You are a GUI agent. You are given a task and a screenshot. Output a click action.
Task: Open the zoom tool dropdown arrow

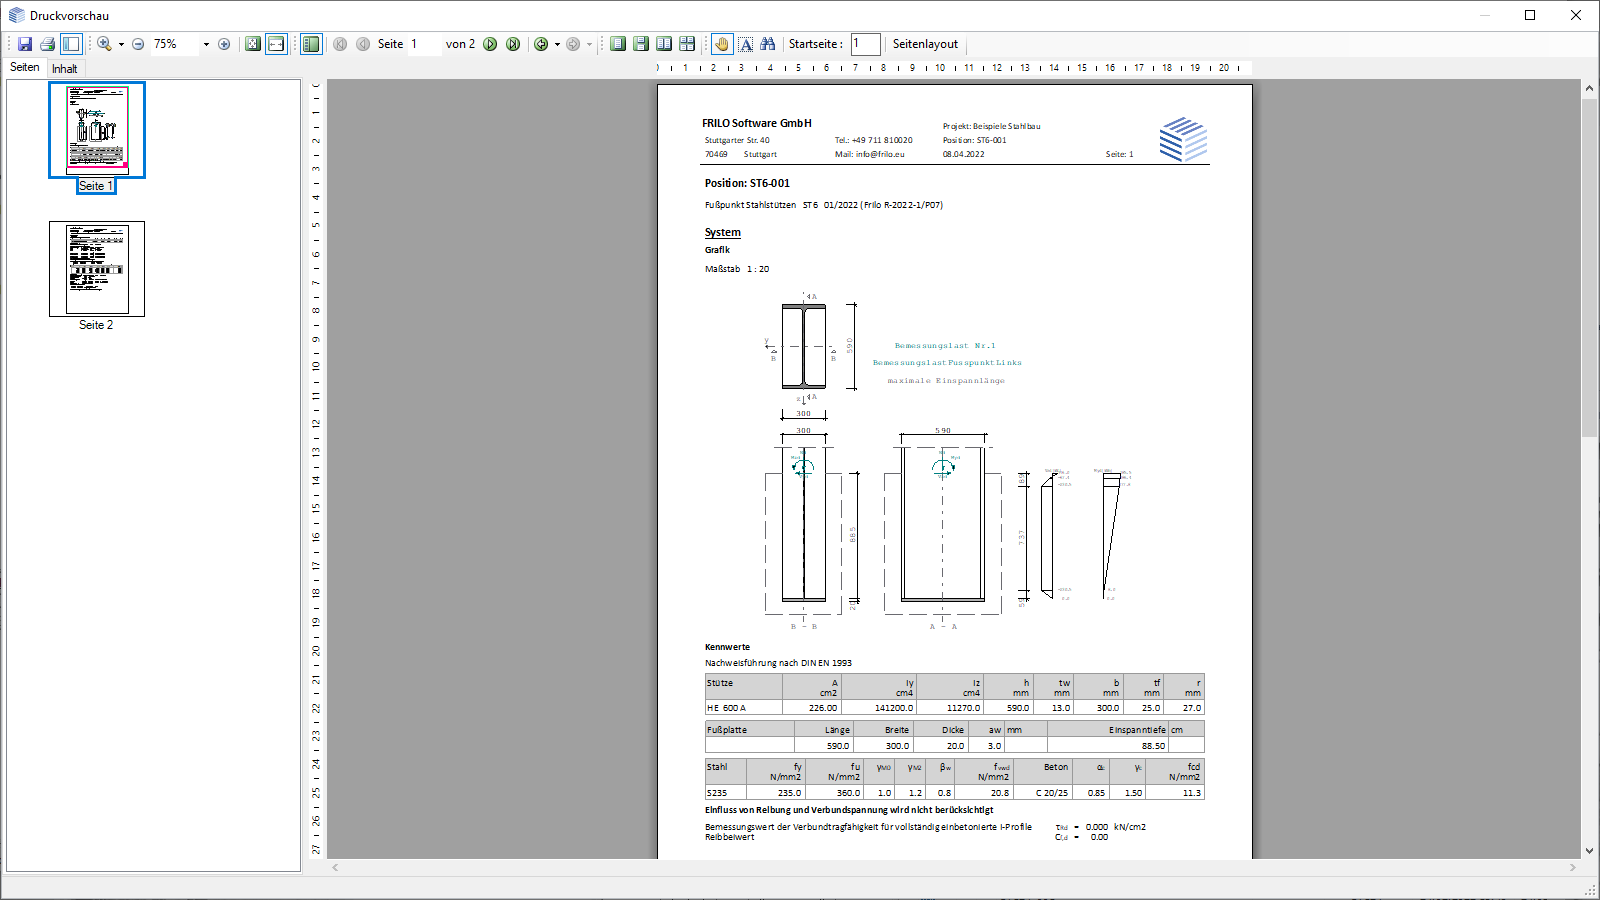[121, 44]
